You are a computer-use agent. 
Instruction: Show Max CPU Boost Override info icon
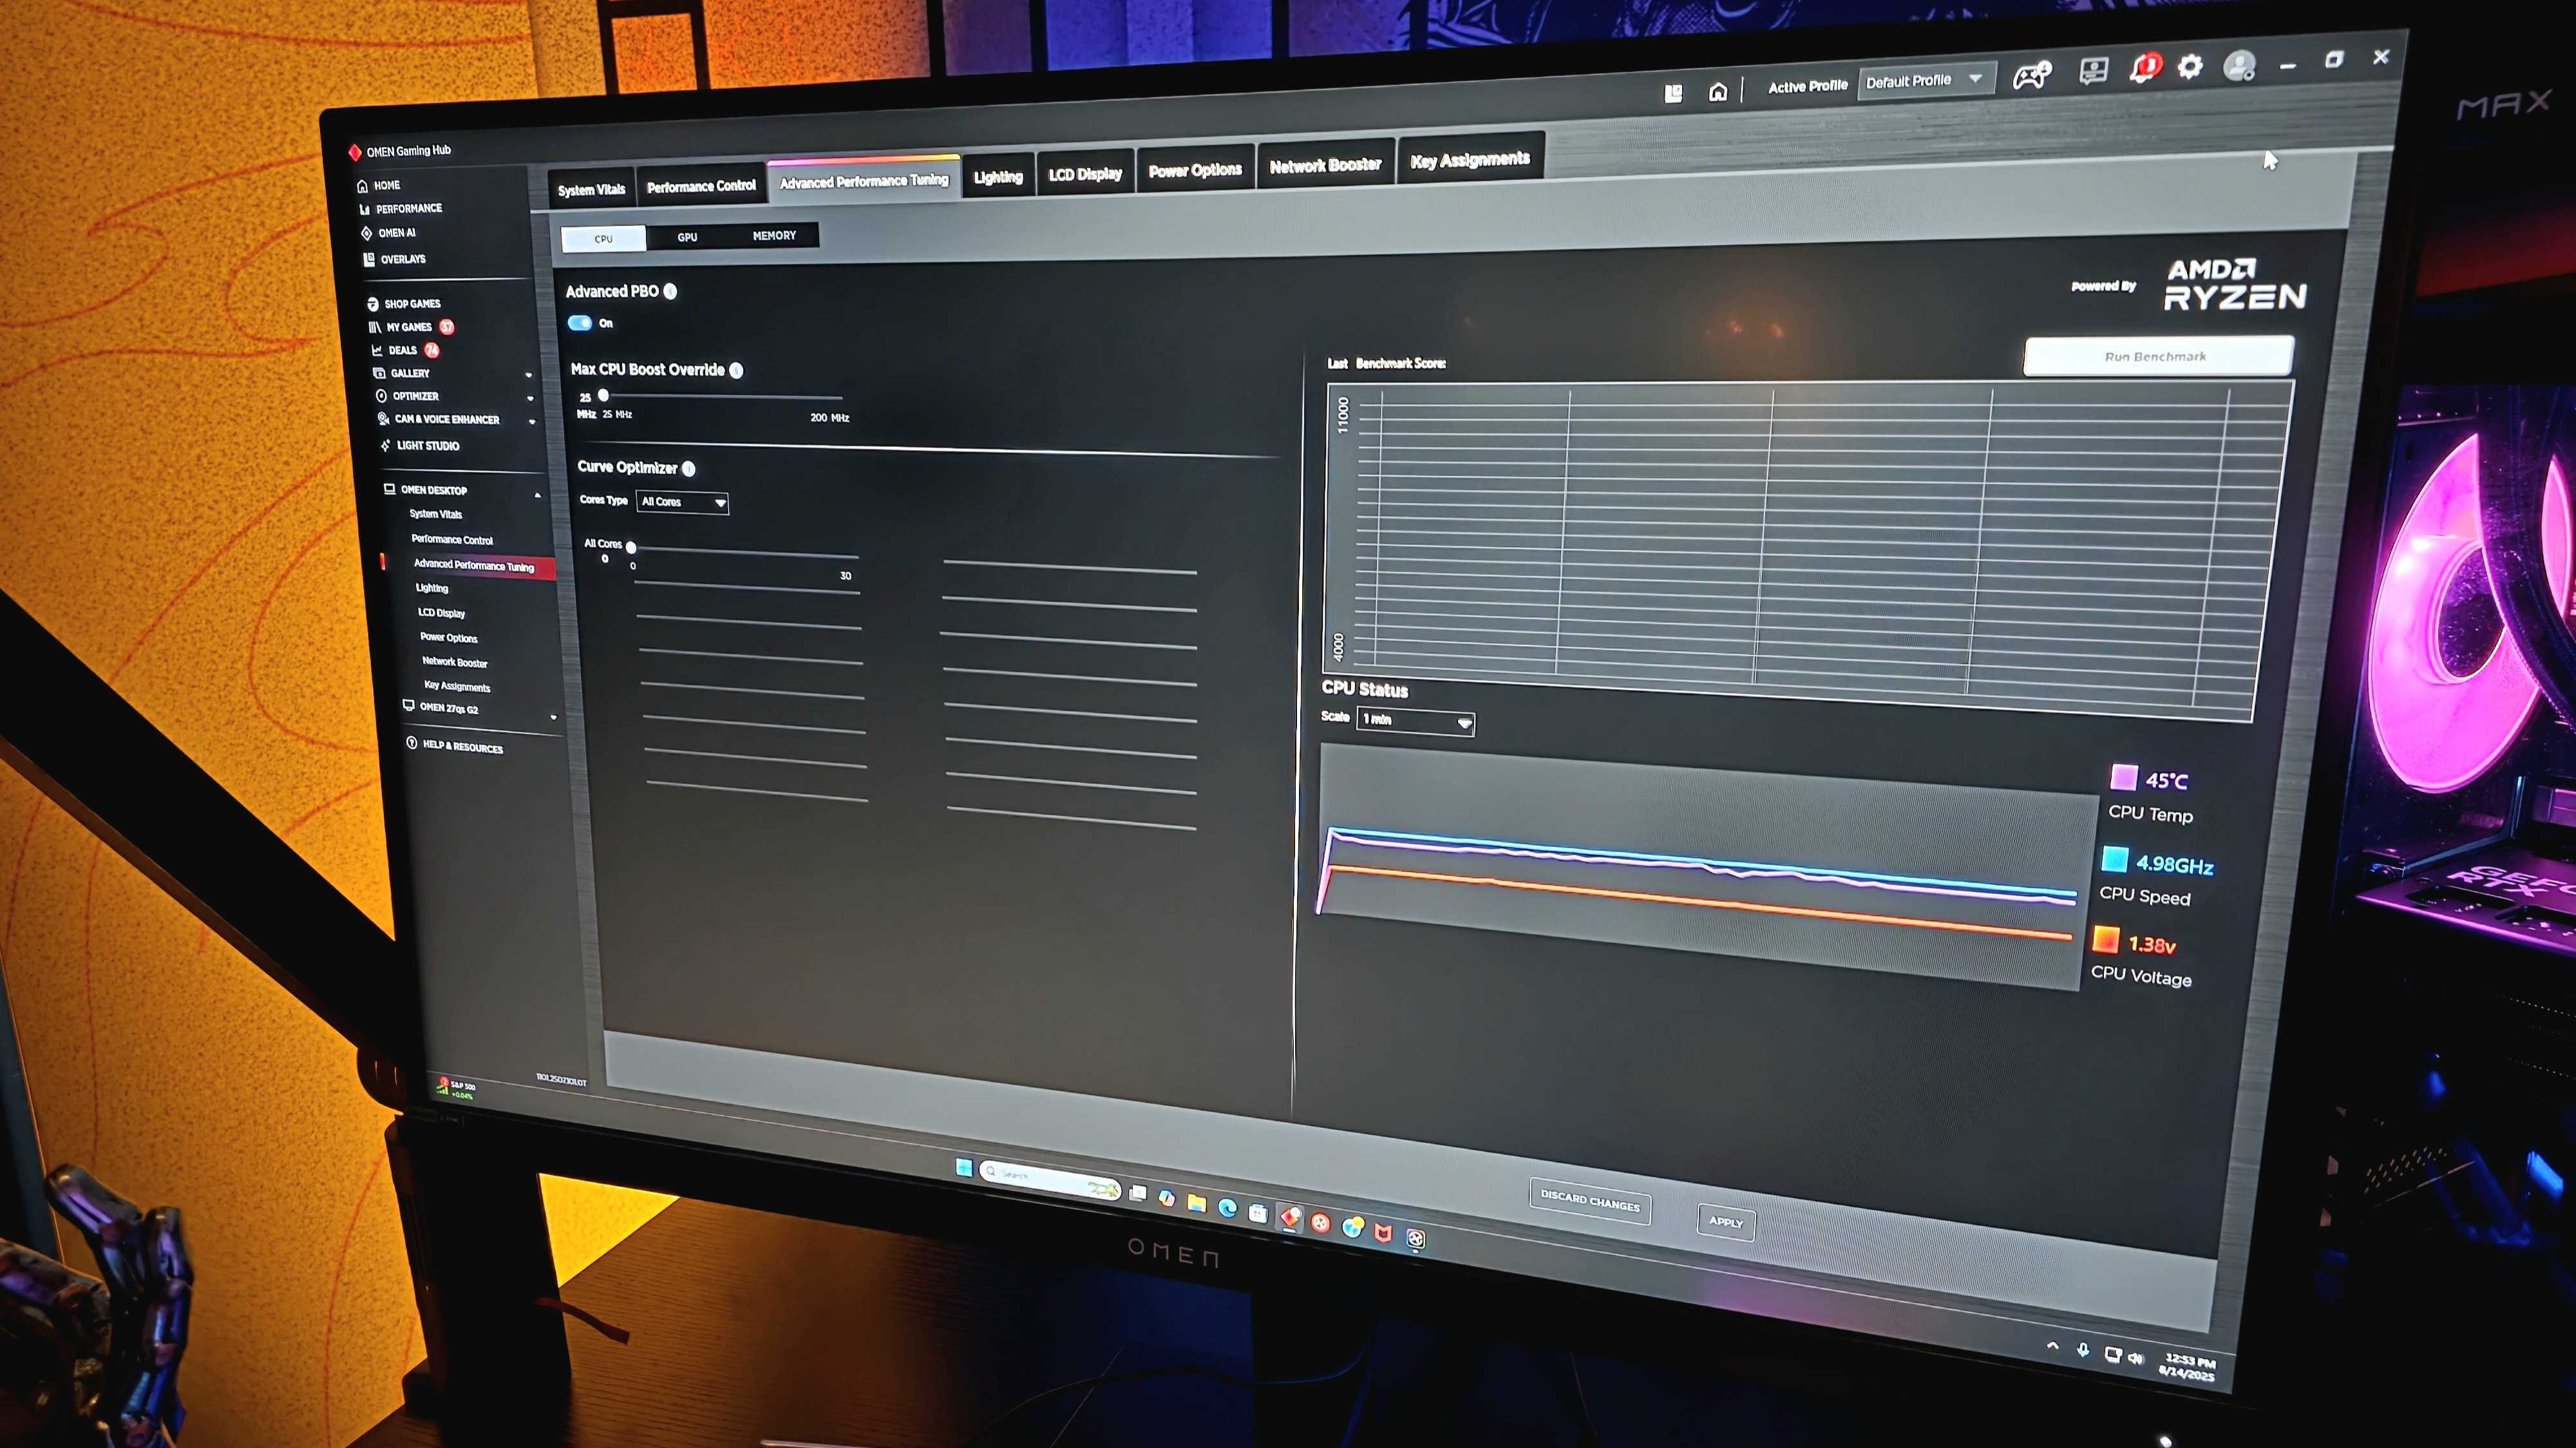point(736,370)
